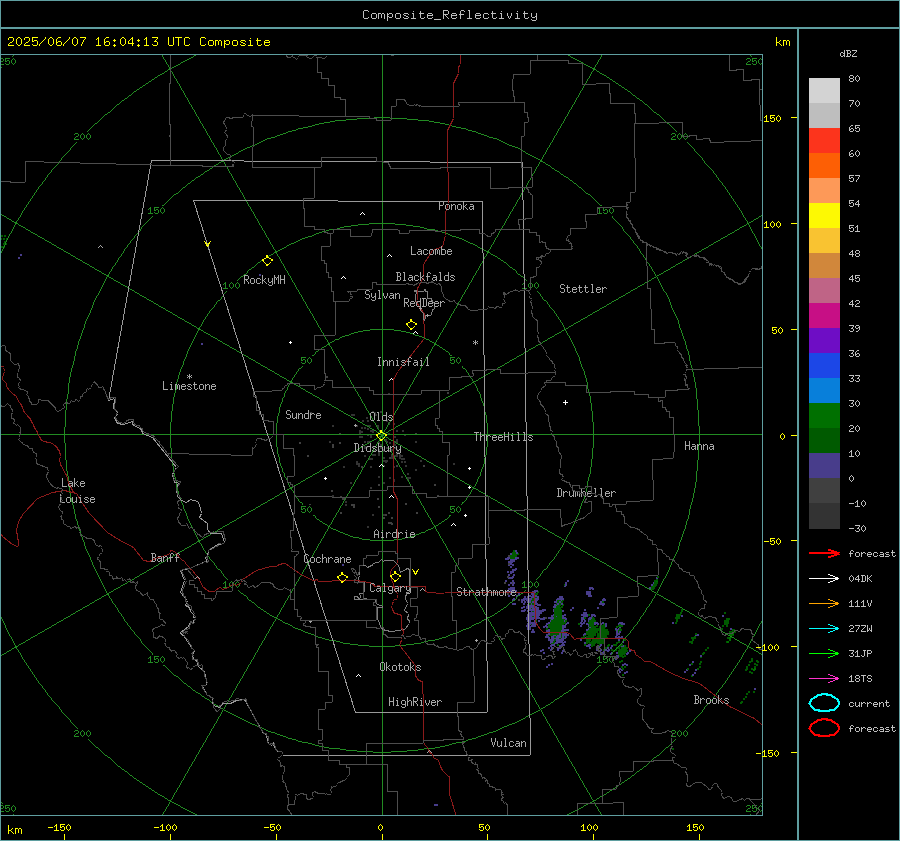Viewport: 900px width, 841px height.
Task: Click the RockyMH station label
Action: click(x=264, y=280)
